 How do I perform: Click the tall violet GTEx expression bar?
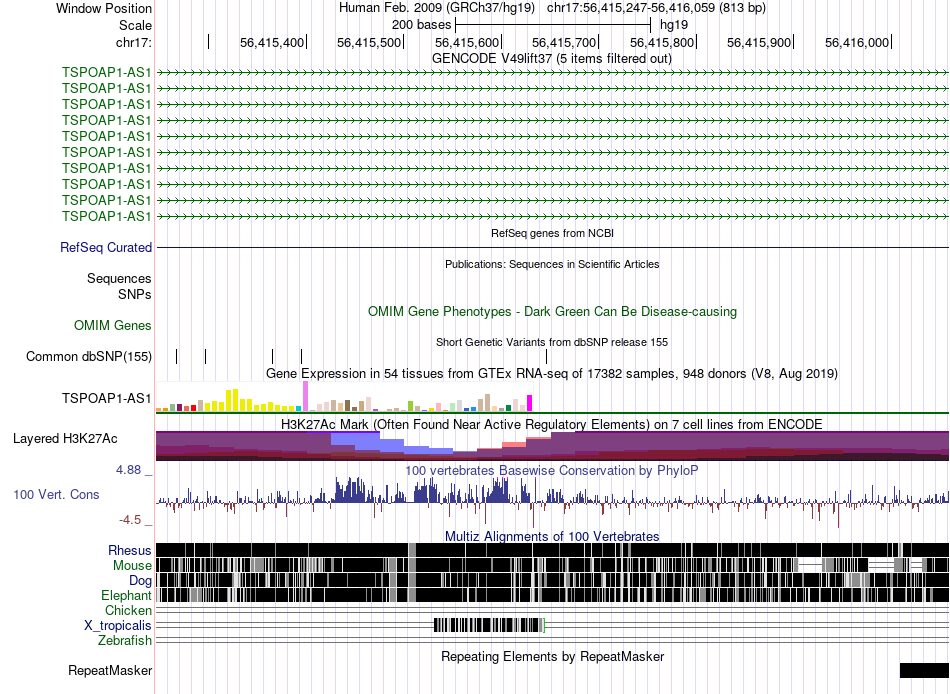pyautogui.click(x=305, y=396)
